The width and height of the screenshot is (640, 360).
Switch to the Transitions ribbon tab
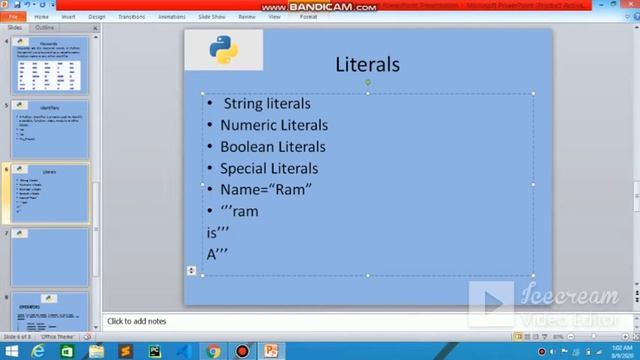pyautogui.click(x=131, y=17)
